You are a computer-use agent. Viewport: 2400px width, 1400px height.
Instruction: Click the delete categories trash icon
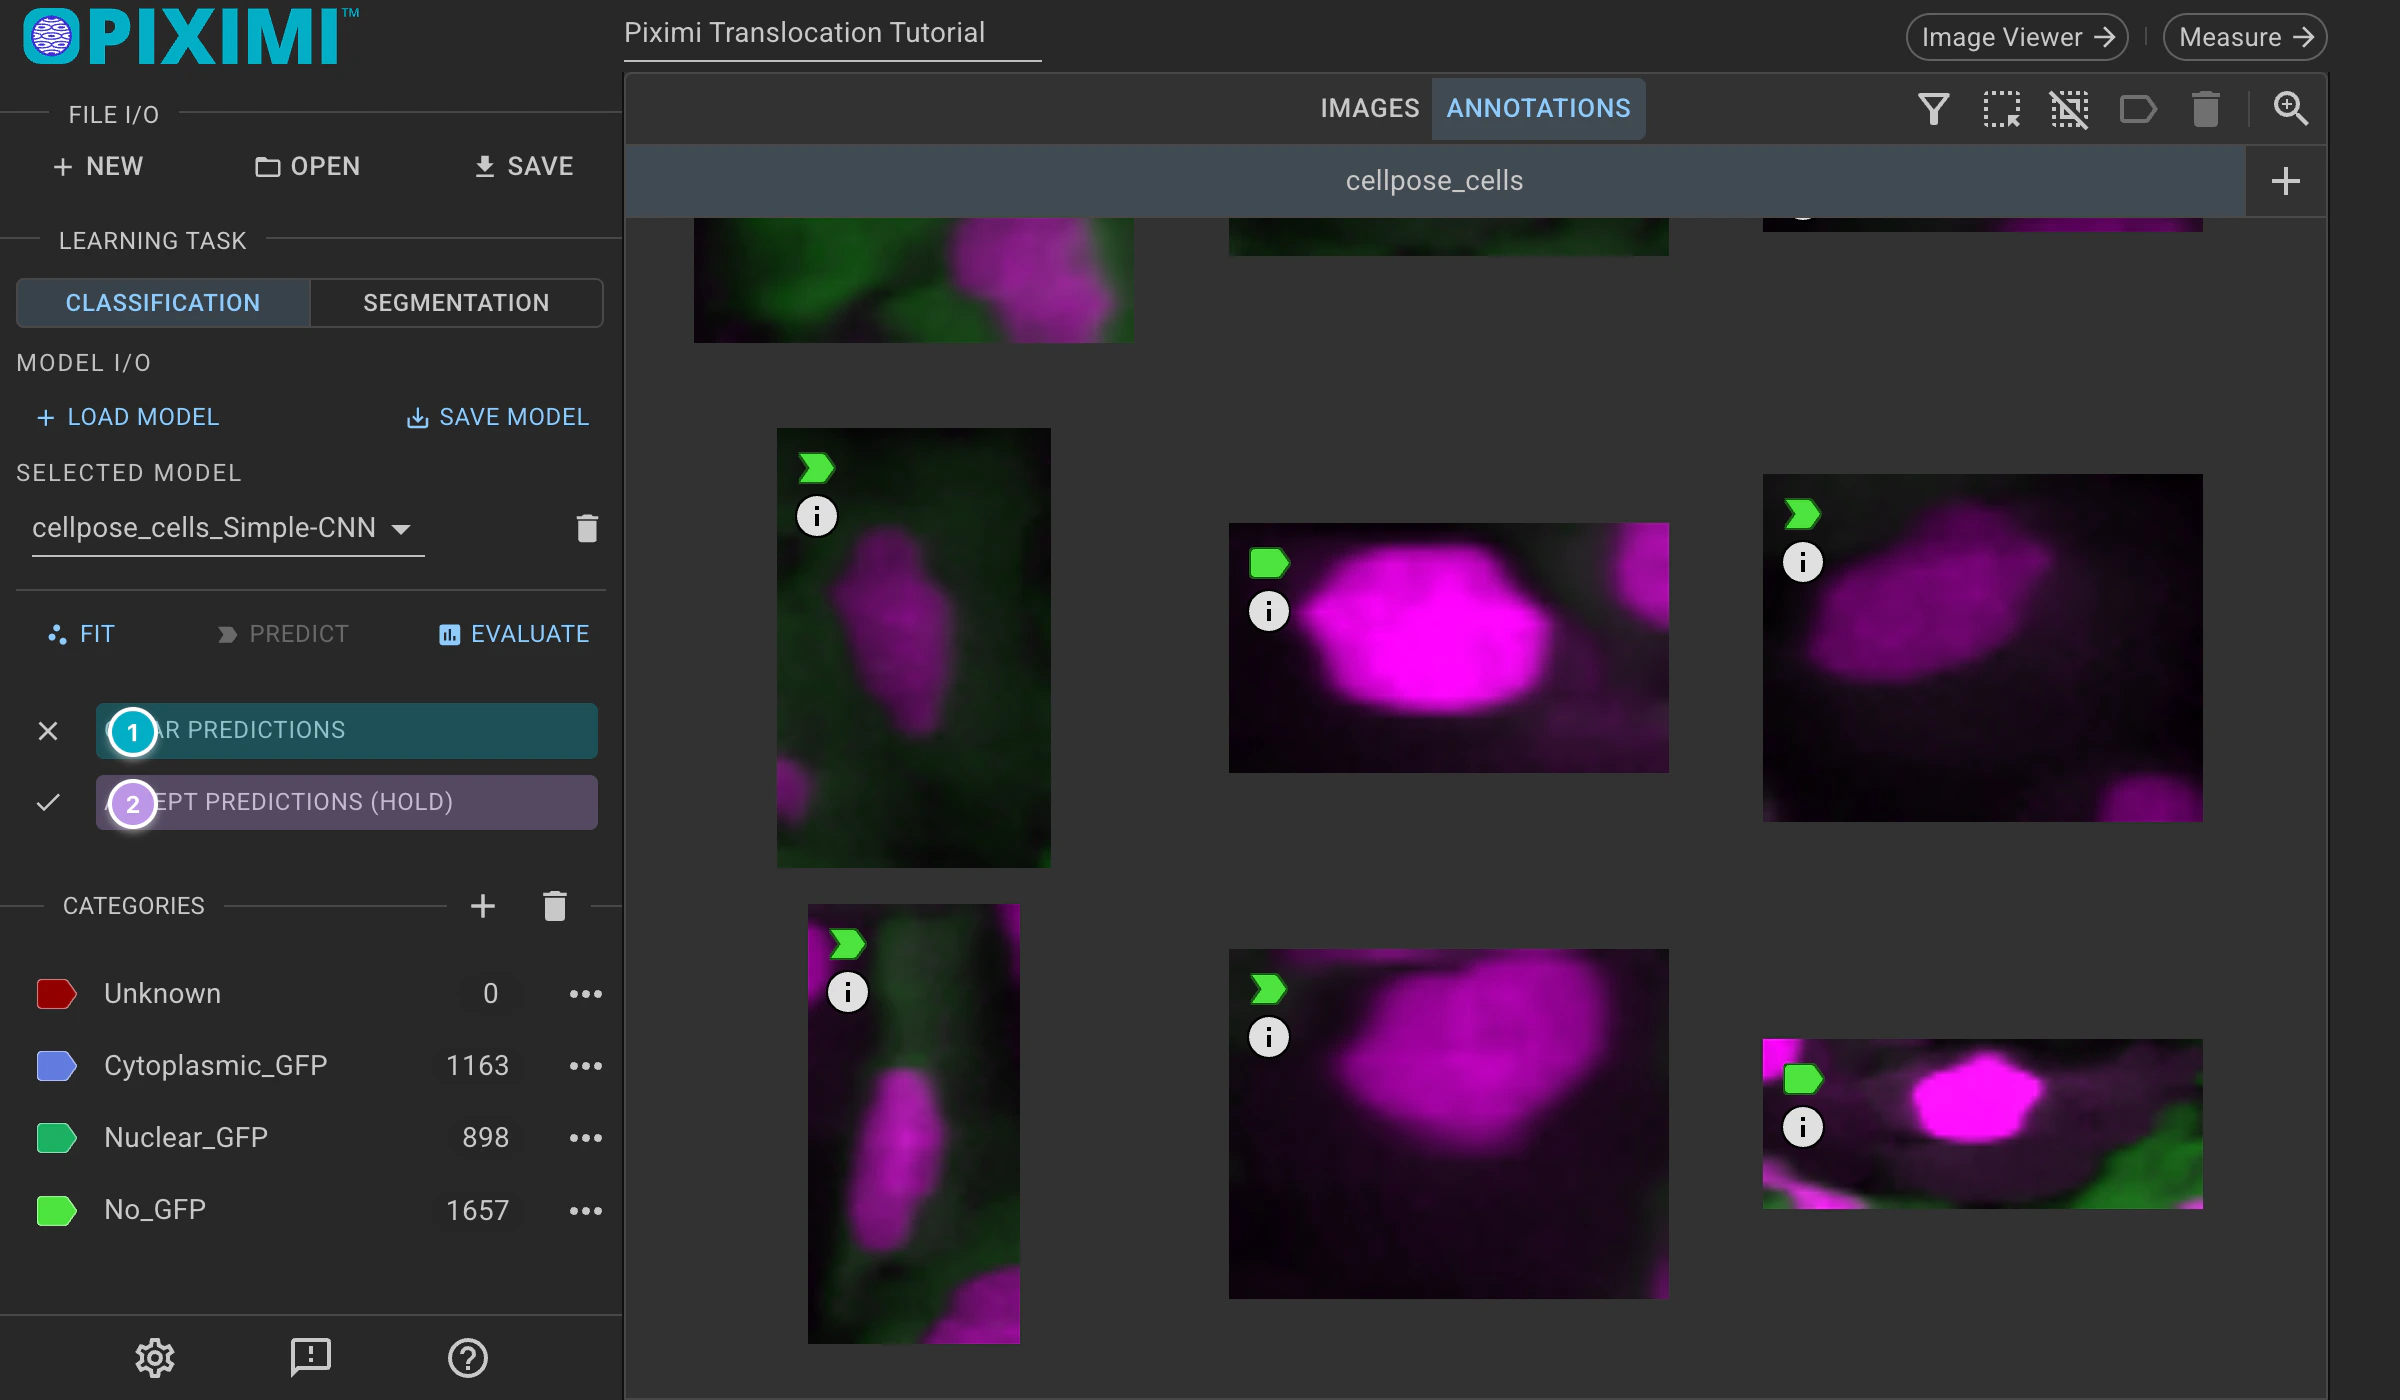pos(555,906)
